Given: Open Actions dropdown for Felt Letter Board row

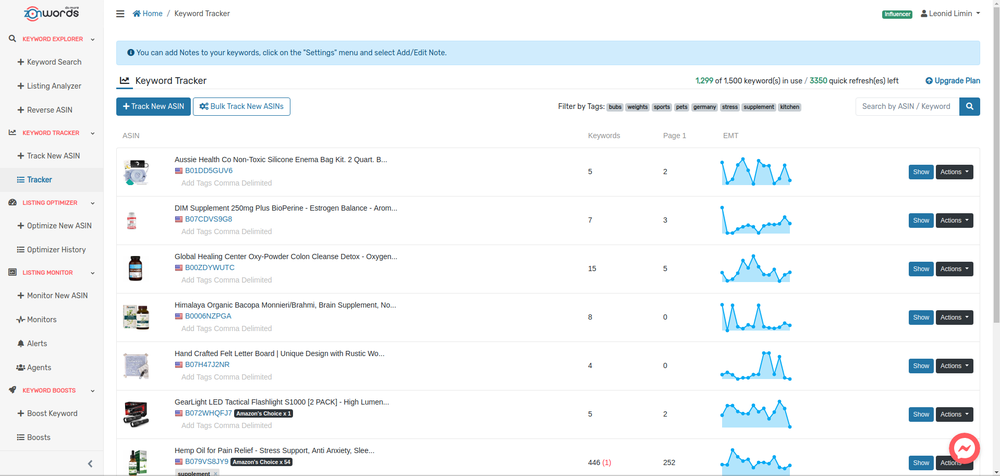Looking at the screenshot, I should [x=954, y=366].
